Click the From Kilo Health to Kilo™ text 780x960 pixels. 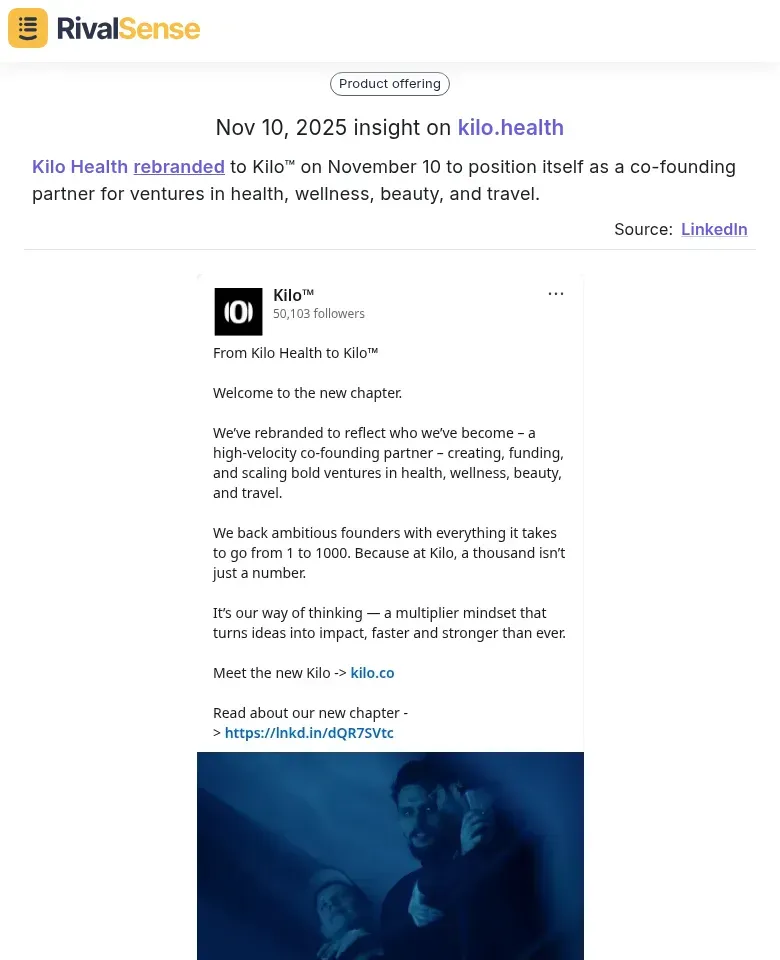click(295, 352)
